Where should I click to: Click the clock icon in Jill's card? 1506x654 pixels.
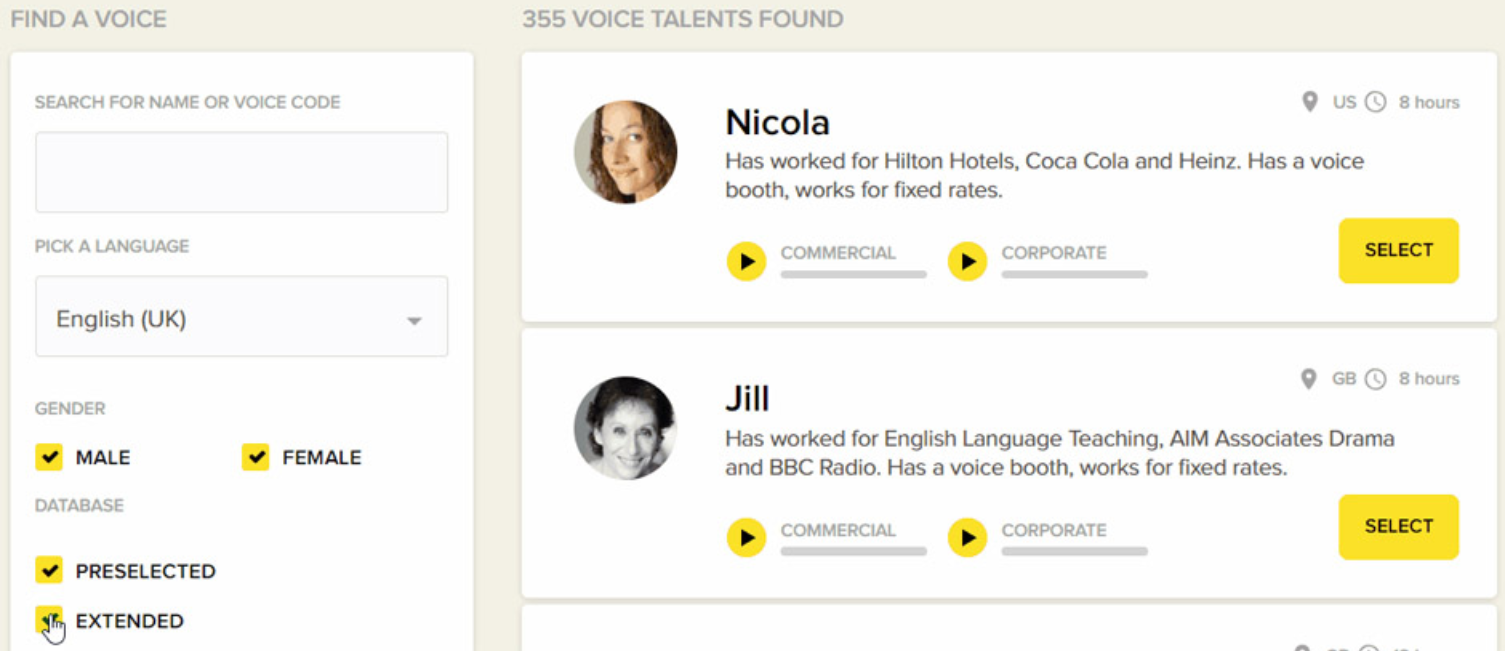click(x=1376, y=379)
